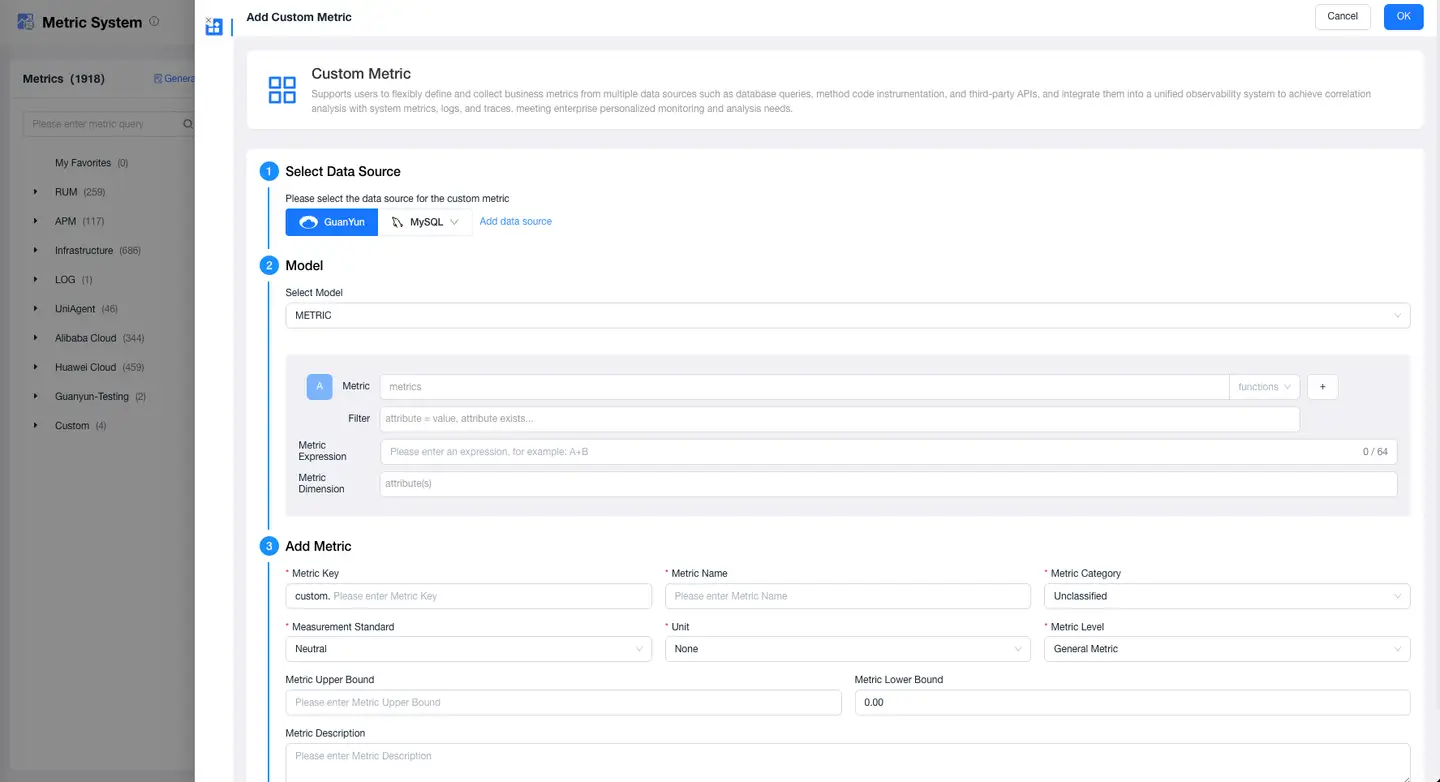This screenshot has height=782, width=1440.
Task: Click the blue query A badge
Action: [319, 387]
